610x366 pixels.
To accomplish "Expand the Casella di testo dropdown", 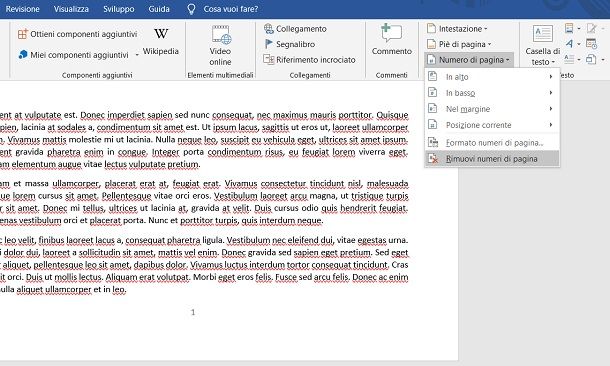I will [543, 56].
